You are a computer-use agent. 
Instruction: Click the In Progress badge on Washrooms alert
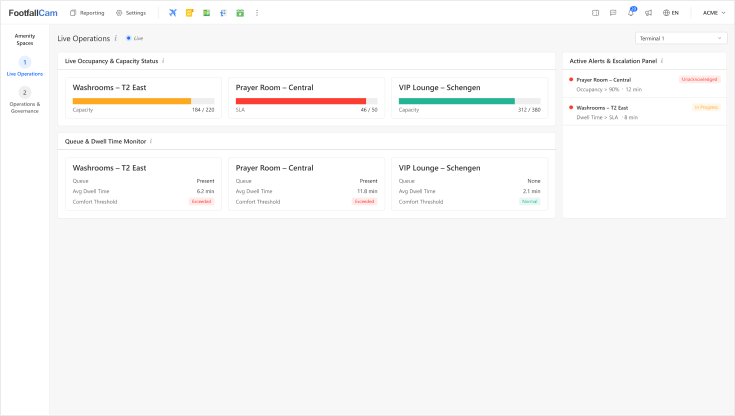point(706,107)
